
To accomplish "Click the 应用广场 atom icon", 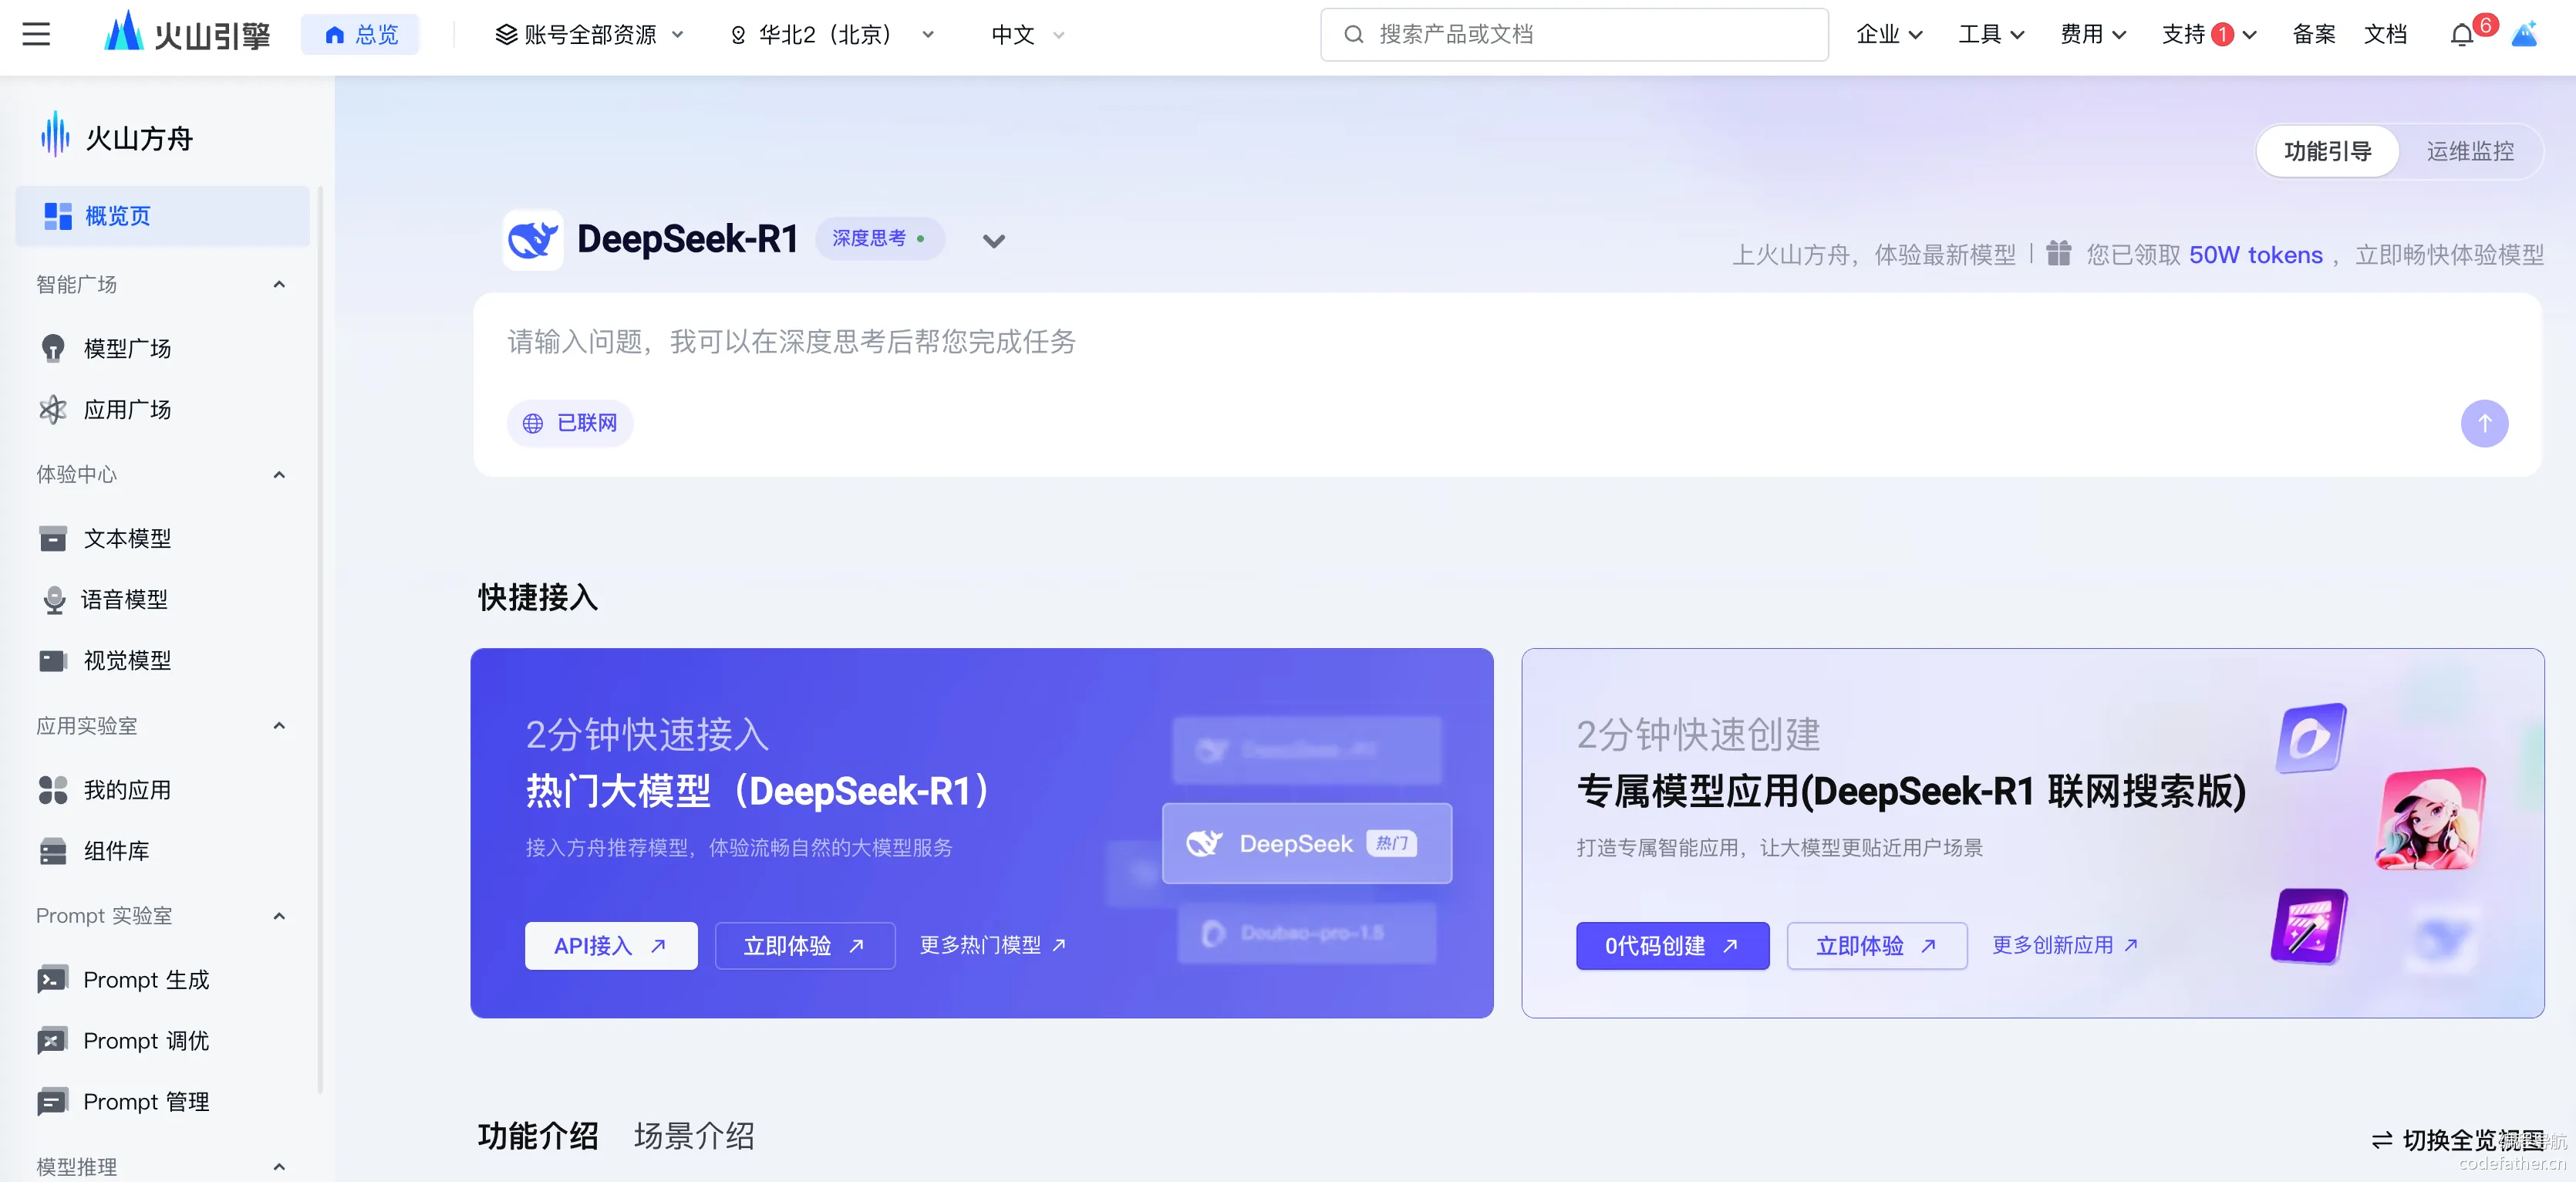I will click(x=53, y=409).
